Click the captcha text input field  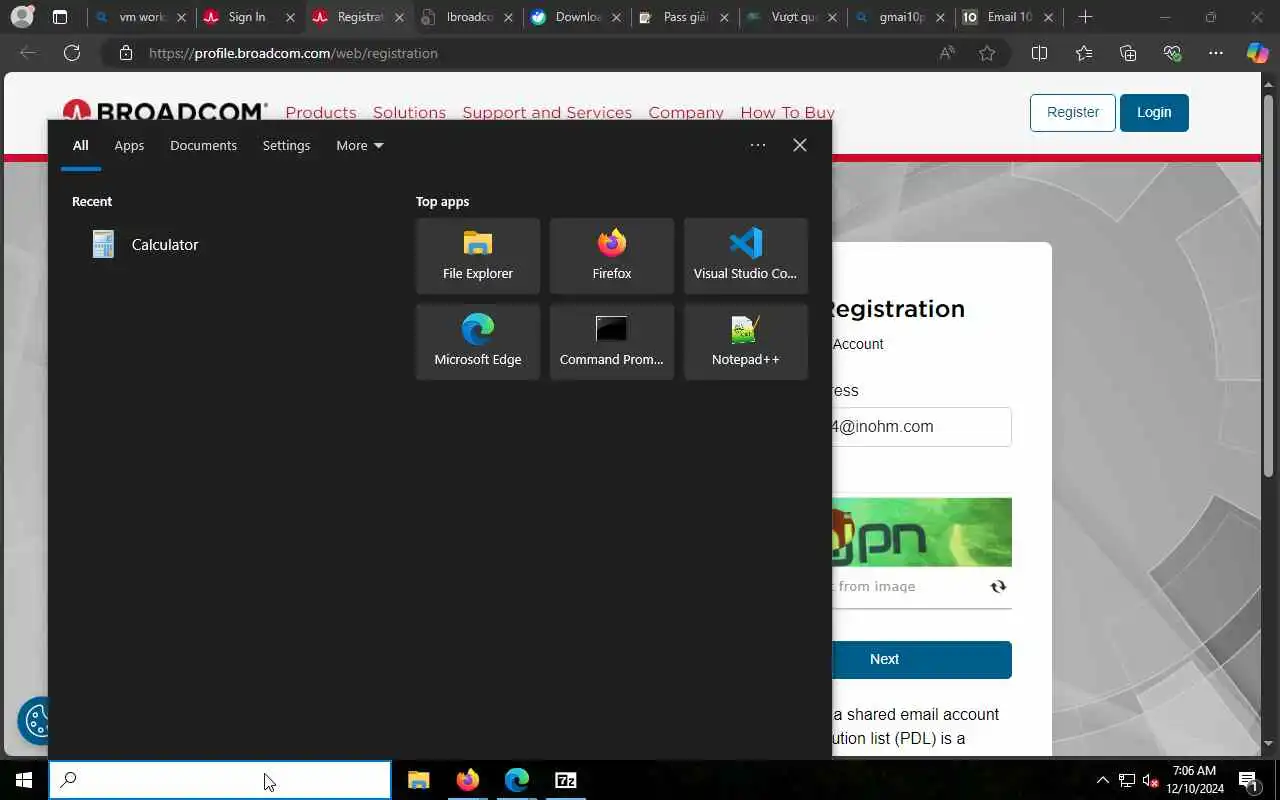pyautogui.click(x=905, y=587)
